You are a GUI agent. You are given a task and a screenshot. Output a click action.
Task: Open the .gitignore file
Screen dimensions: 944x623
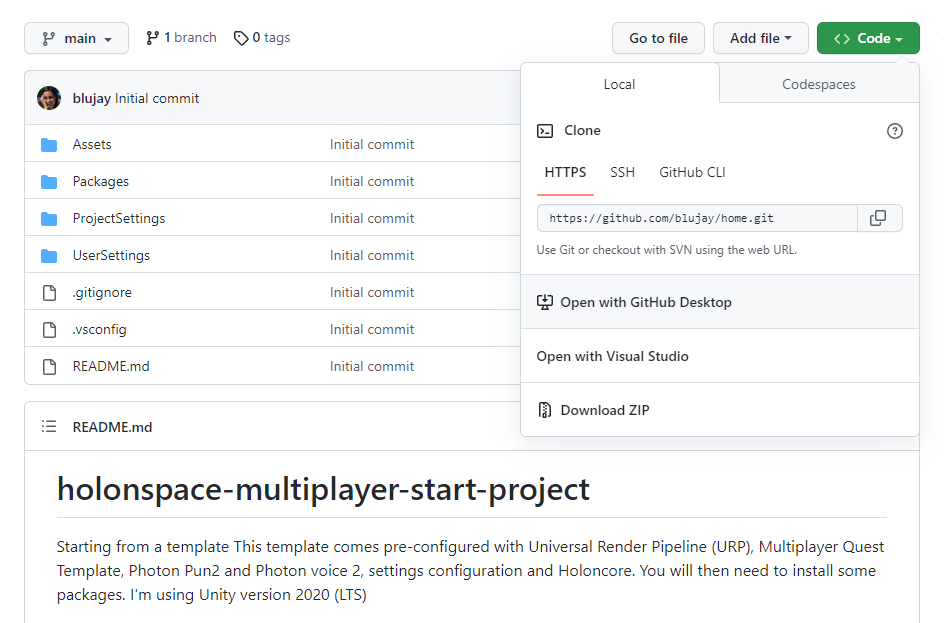102,293
